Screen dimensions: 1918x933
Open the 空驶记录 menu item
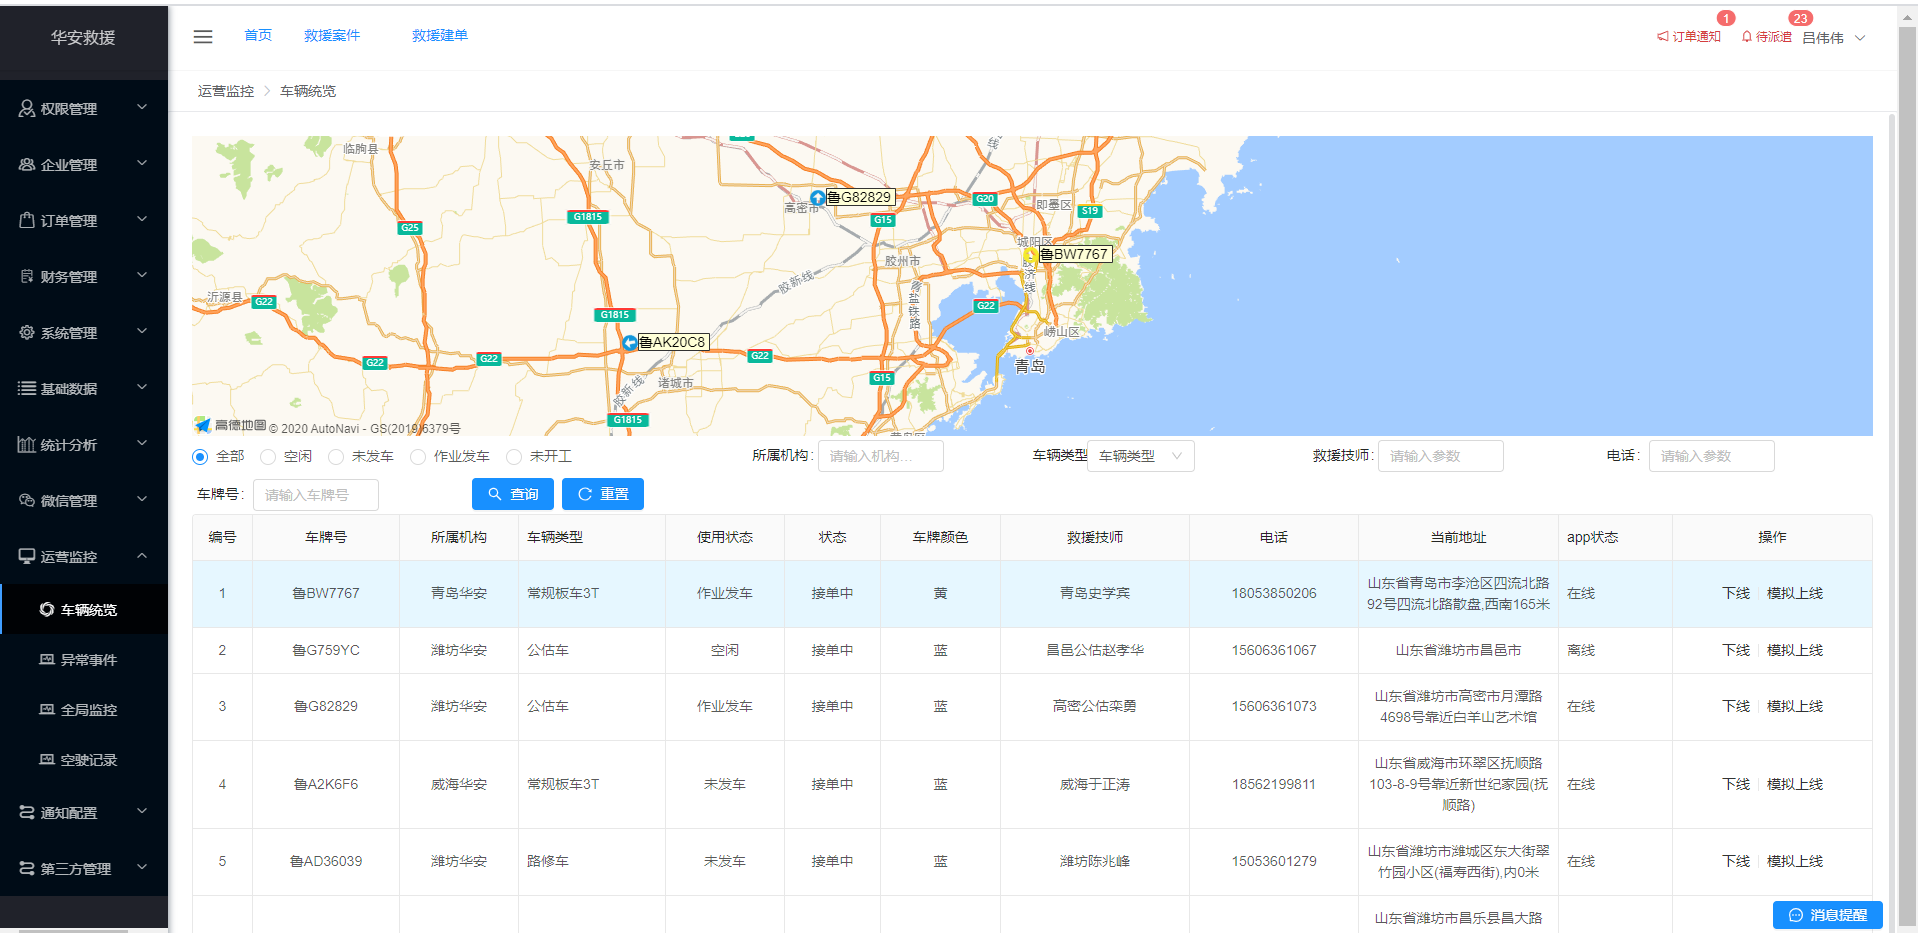pos(84,759)
